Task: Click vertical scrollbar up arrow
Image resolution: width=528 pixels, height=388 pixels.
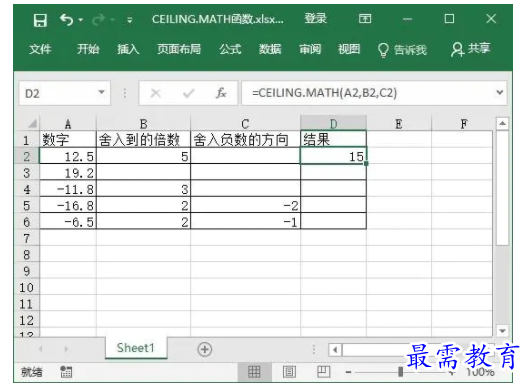Action: 502,124
